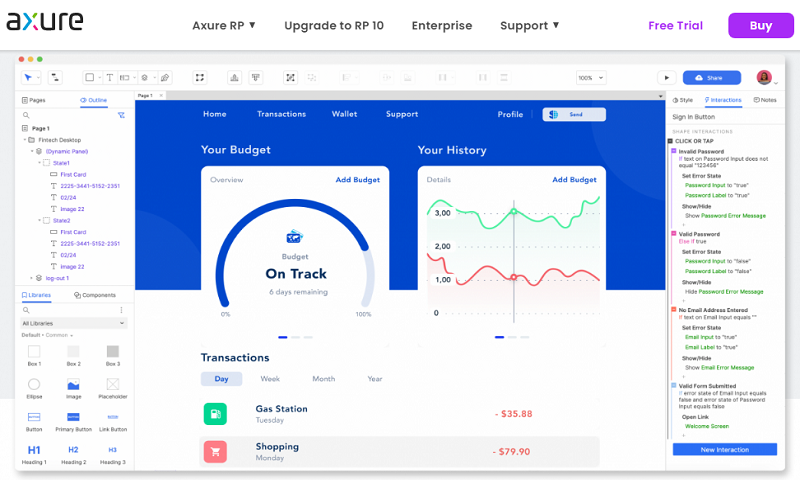Switch to the Libraries tab
Image resolution: width=800 pixels, height=480 pixels.
coord(36,295)
